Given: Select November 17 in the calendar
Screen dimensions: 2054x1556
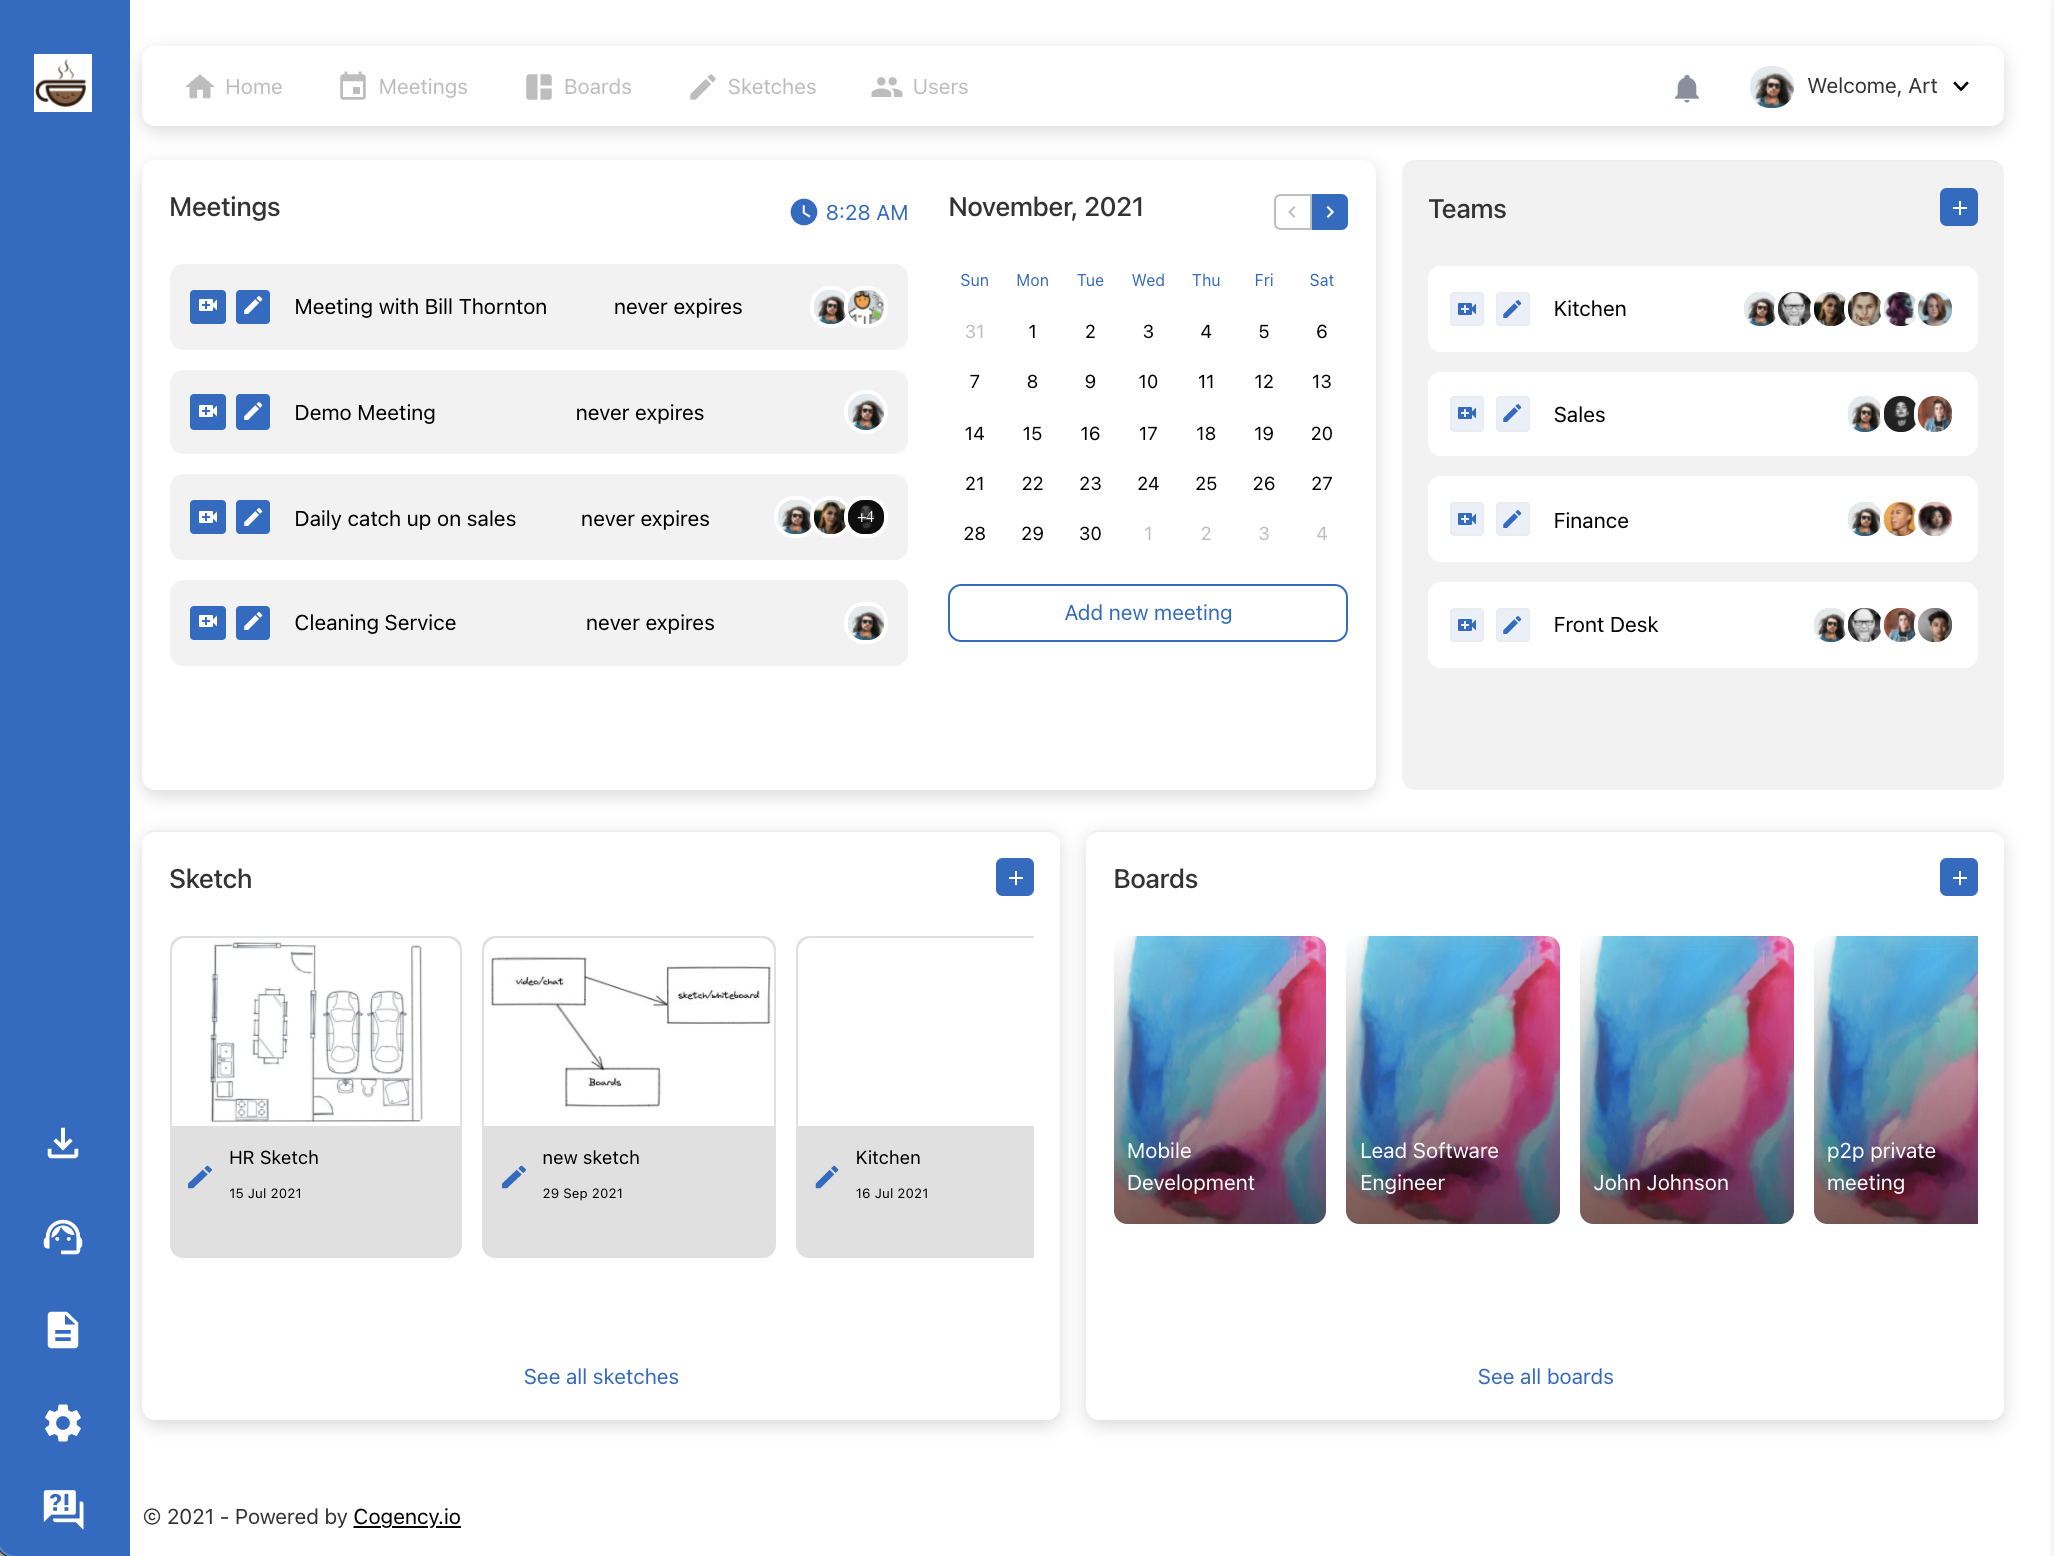Looking at the screenshot, I should click(1147, 433).
